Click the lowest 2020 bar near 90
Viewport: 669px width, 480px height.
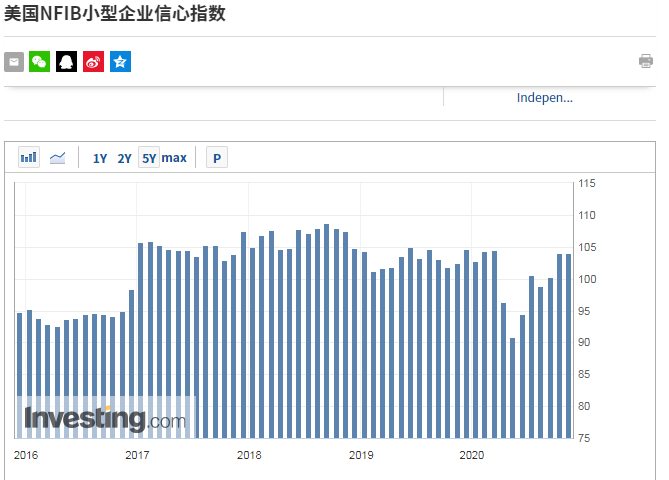point(512,388)
